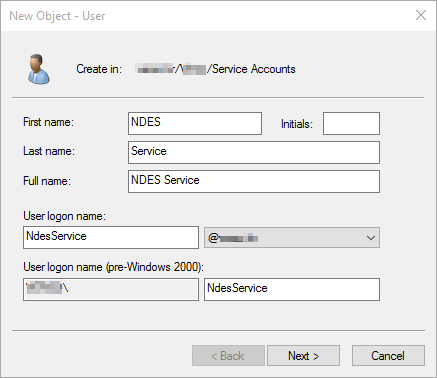Open the UPN suffix domain dropdown
Image resolution: width=437 pixels, height=378 pixels.
[292, 238]
